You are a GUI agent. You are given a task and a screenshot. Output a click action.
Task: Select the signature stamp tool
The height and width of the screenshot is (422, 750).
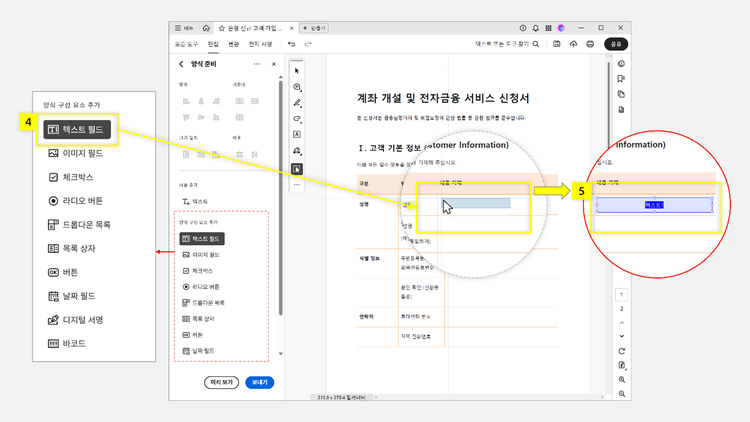tap(297, 151)
